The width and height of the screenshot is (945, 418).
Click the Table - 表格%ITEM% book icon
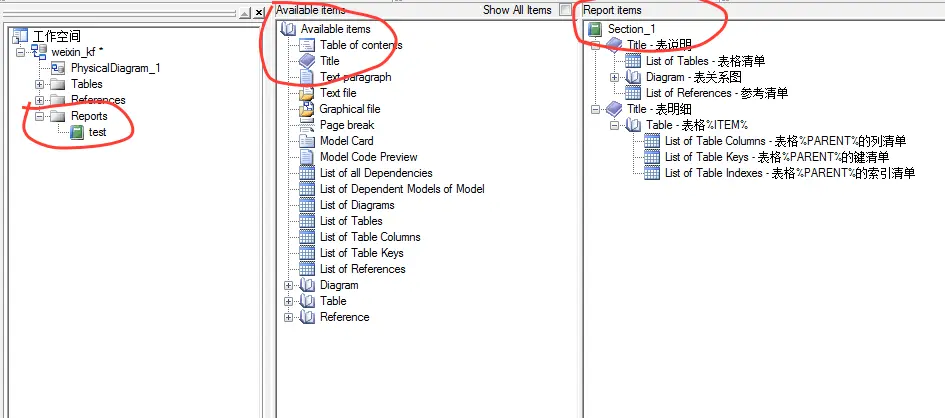pos(633,125)
